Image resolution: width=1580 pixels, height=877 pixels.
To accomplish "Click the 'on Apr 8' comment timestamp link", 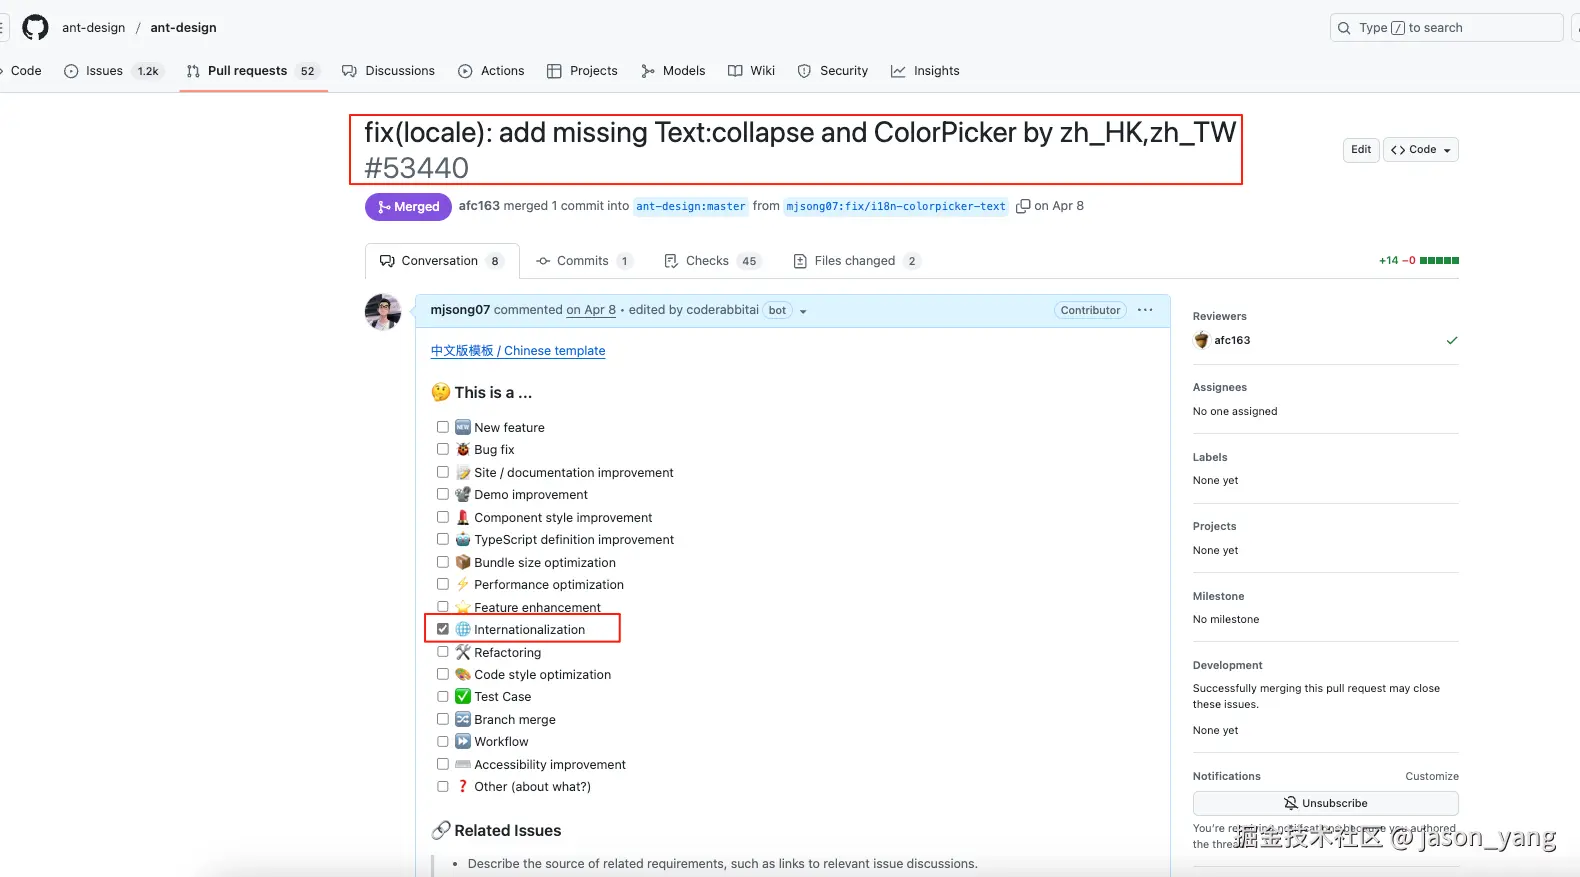I will pyautogui.click(x=591, y=310).
